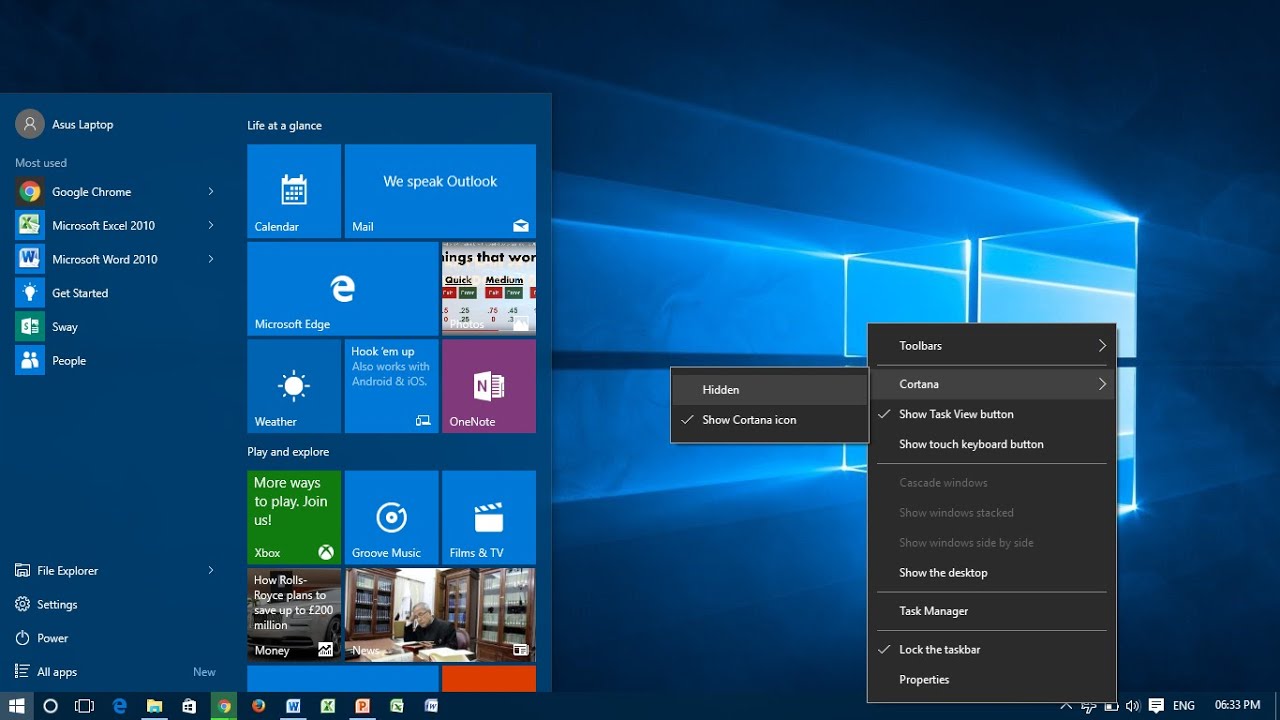Open Get Started from Most used
This screenshot has width=1280, height=720.
pos(115,293)
